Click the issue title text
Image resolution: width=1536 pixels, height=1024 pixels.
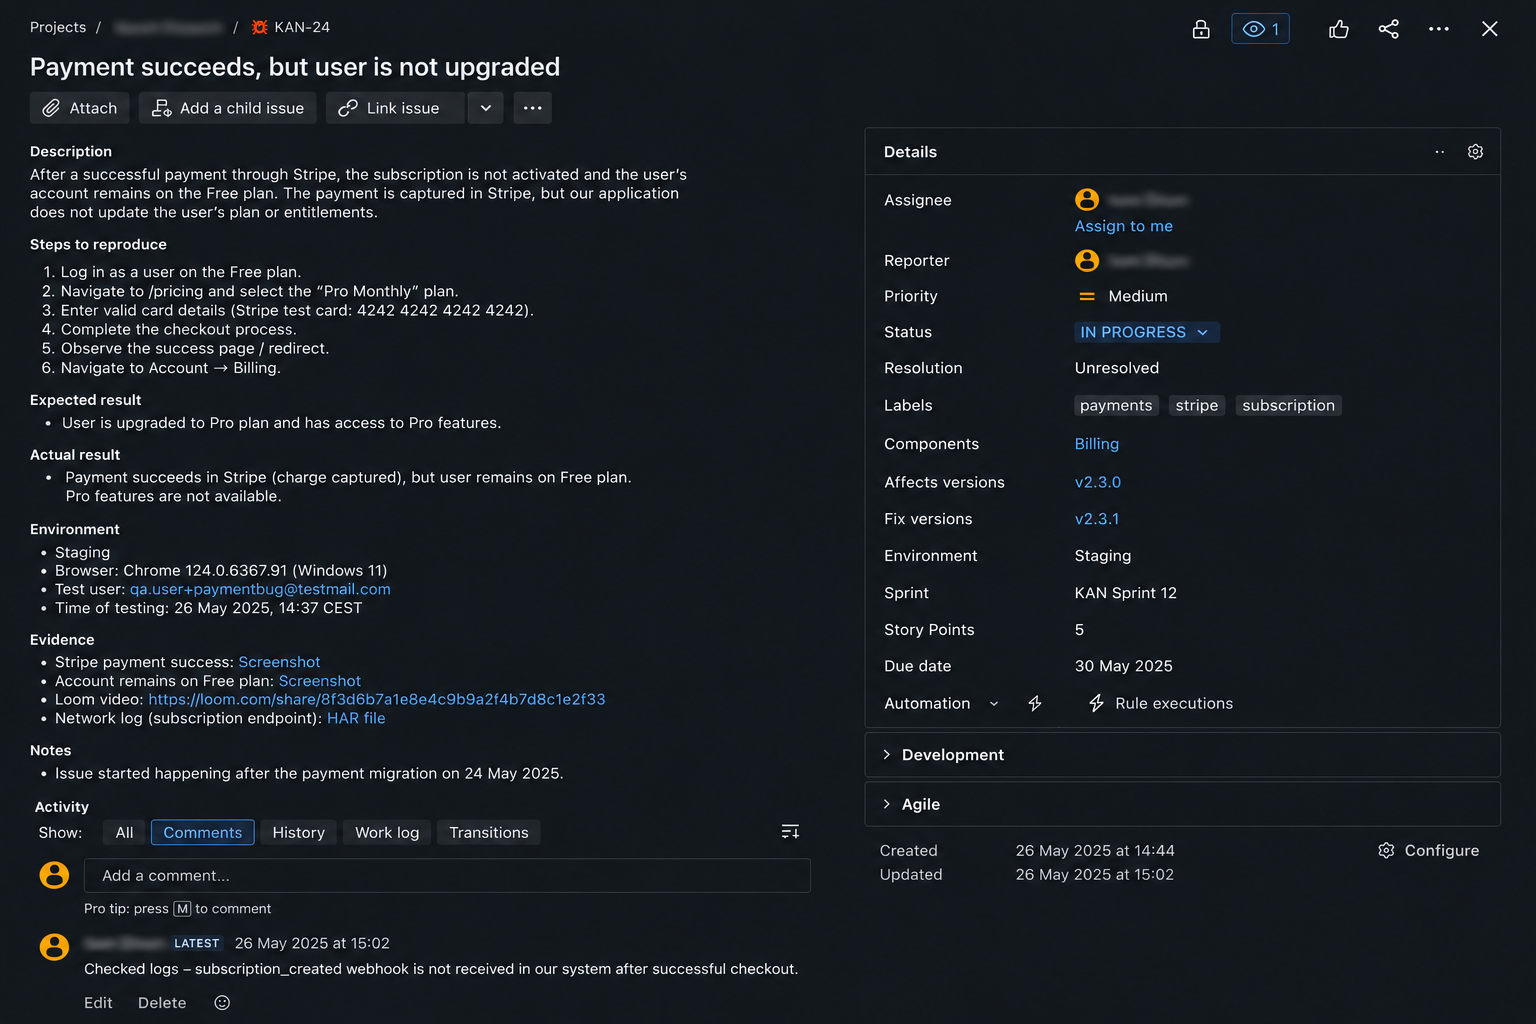pyautogui.click(x=295, y=67)
